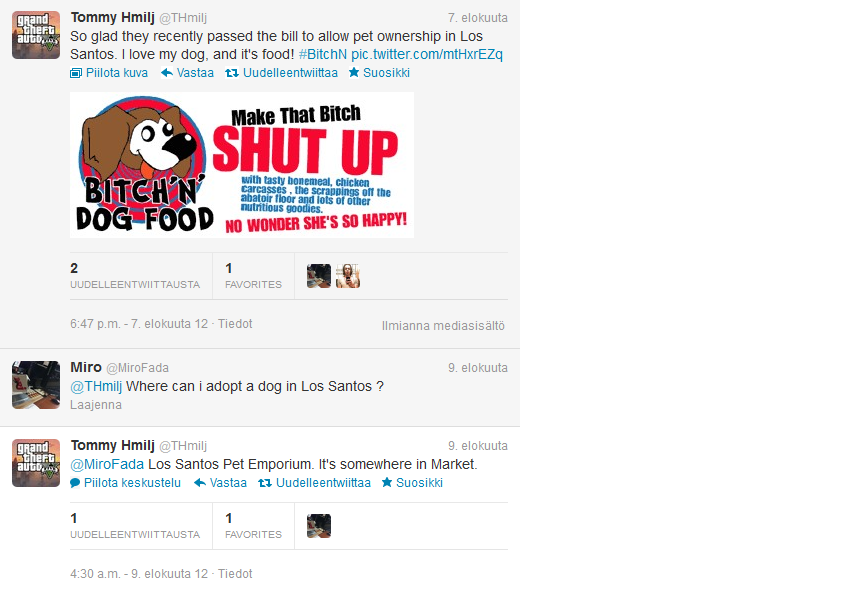Click @MiroFada mention in last tweet
This screenshot has height=593, width=864.
[x=107, y=464]
